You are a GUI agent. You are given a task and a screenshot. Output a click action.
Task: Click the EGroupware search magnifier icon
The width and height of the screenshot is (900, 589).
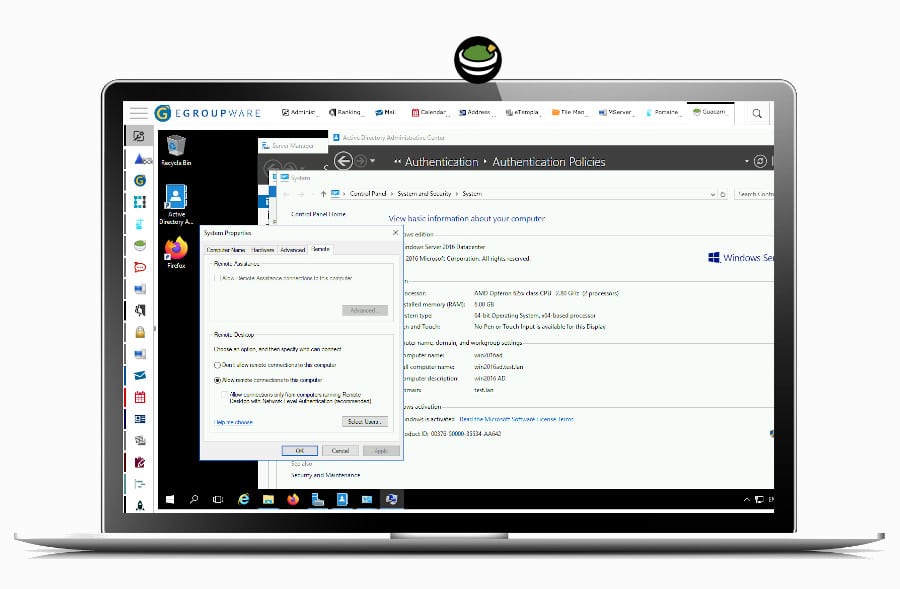(x=757, y=114)
